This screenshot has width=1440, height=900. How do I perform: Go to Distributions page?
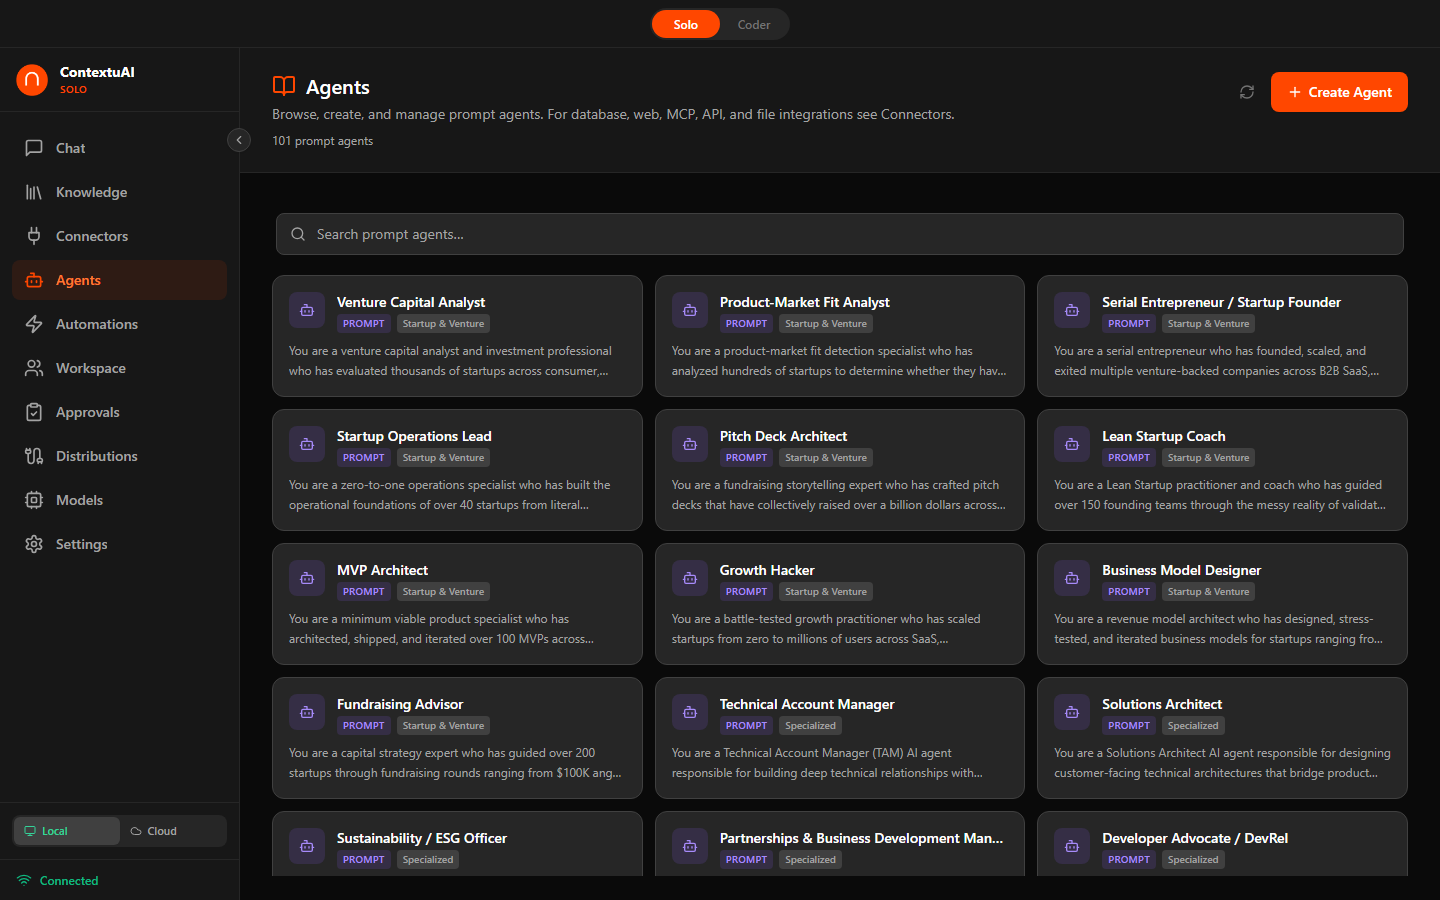tap(120, 456)
